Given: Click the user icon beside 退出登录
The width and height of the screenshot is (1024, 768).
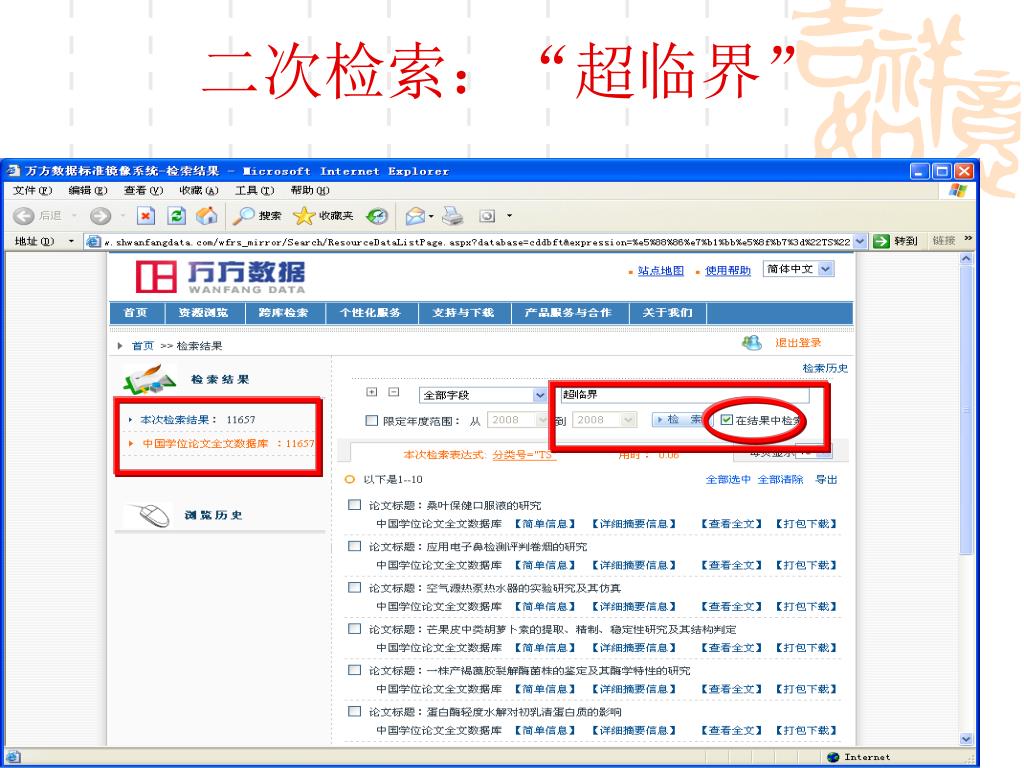Looking at the screenshot, I should pos(752,343).
